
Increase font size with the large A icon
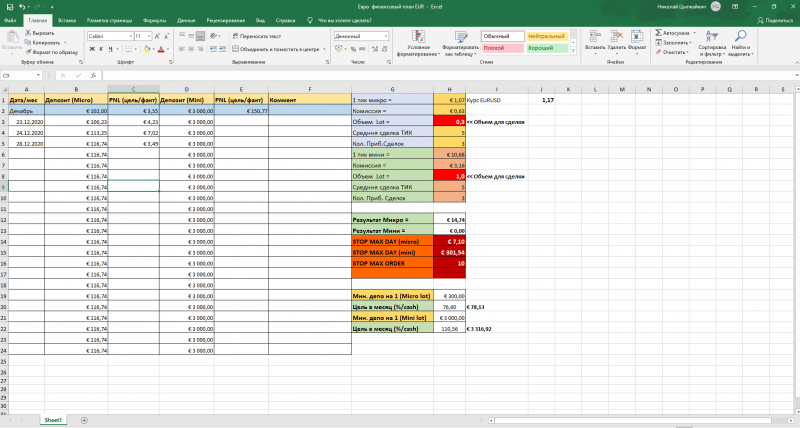(157, 36)
